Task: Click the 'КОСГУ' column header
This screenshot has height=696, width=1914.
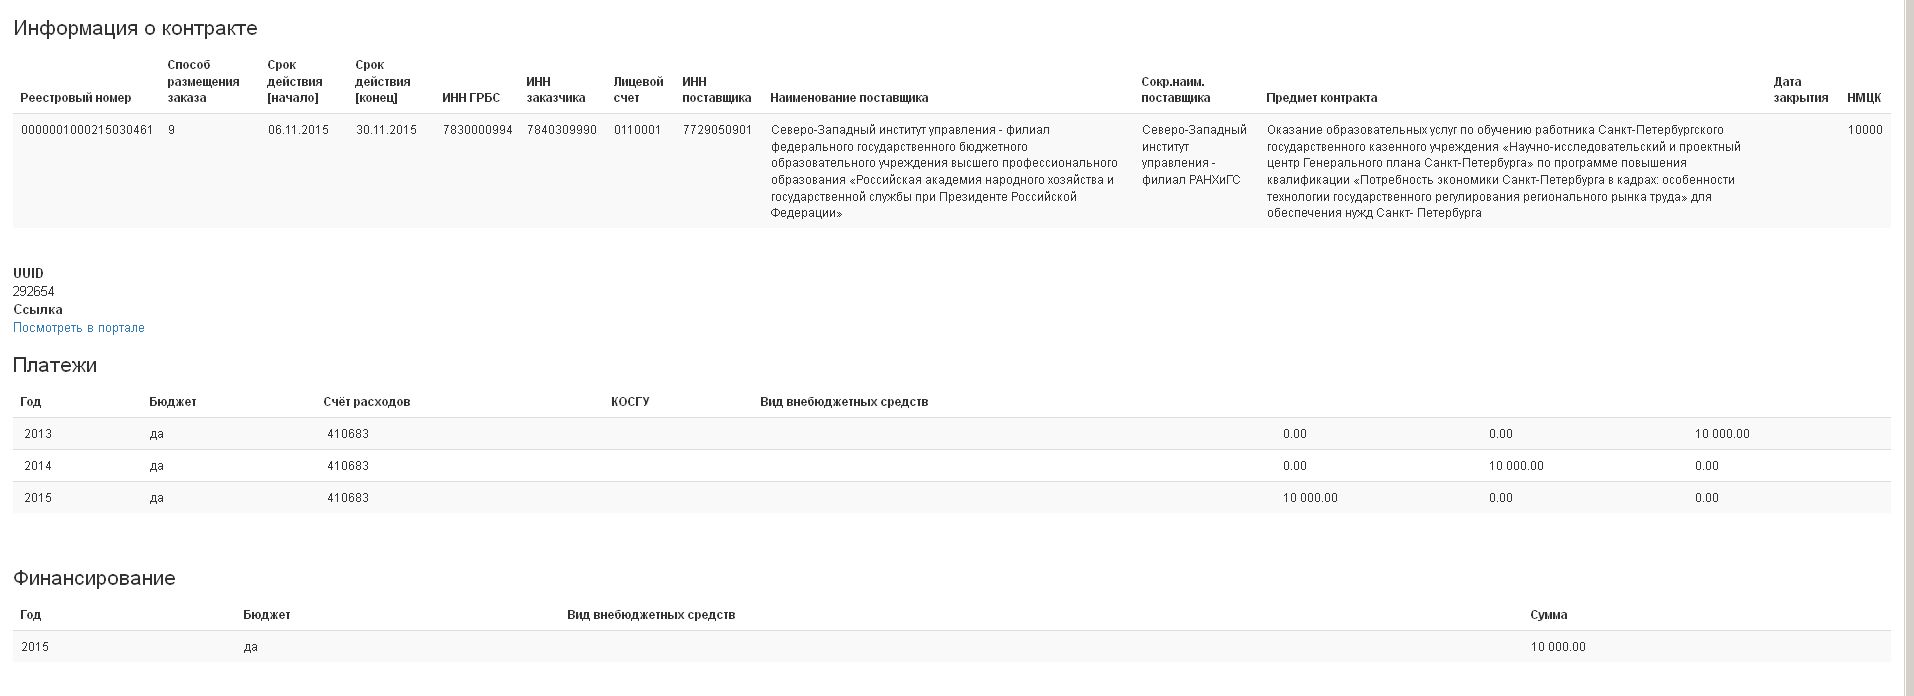Action: [x=630, y=402]
